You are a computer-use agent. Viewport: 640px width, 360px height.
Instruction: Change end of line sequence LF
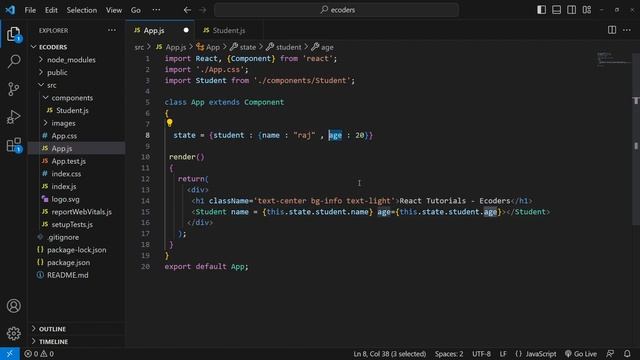point(503,354)
